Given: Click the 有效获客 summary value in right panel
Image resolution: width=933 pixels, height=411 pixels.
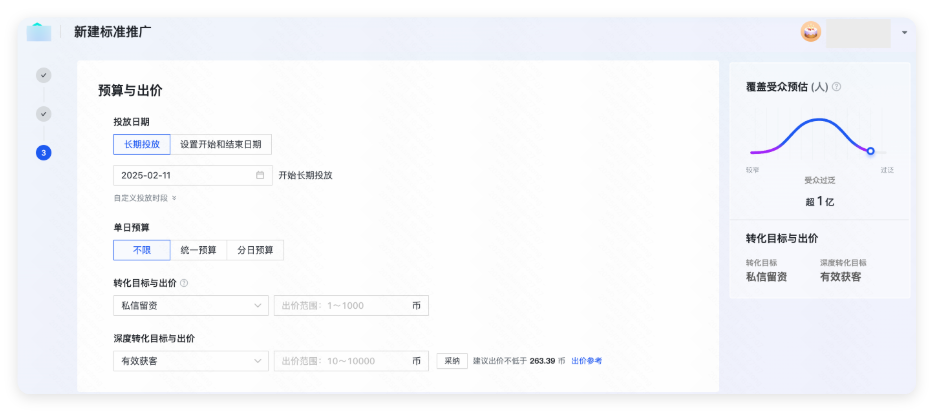Looking at the screenshot, I should tap(841, 277).
